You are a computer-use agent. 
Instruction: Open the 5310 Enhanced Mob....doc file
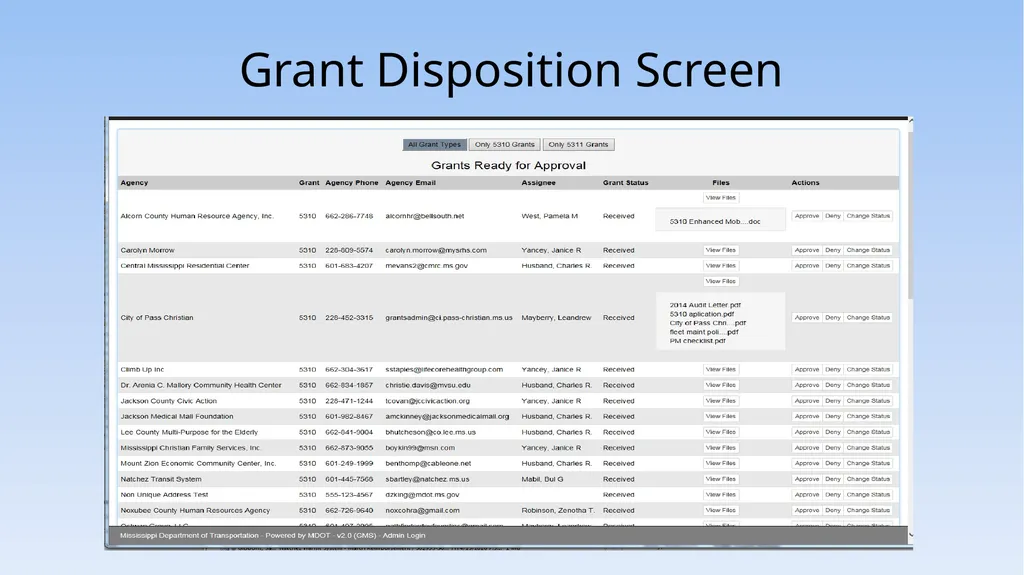[714, 222]
